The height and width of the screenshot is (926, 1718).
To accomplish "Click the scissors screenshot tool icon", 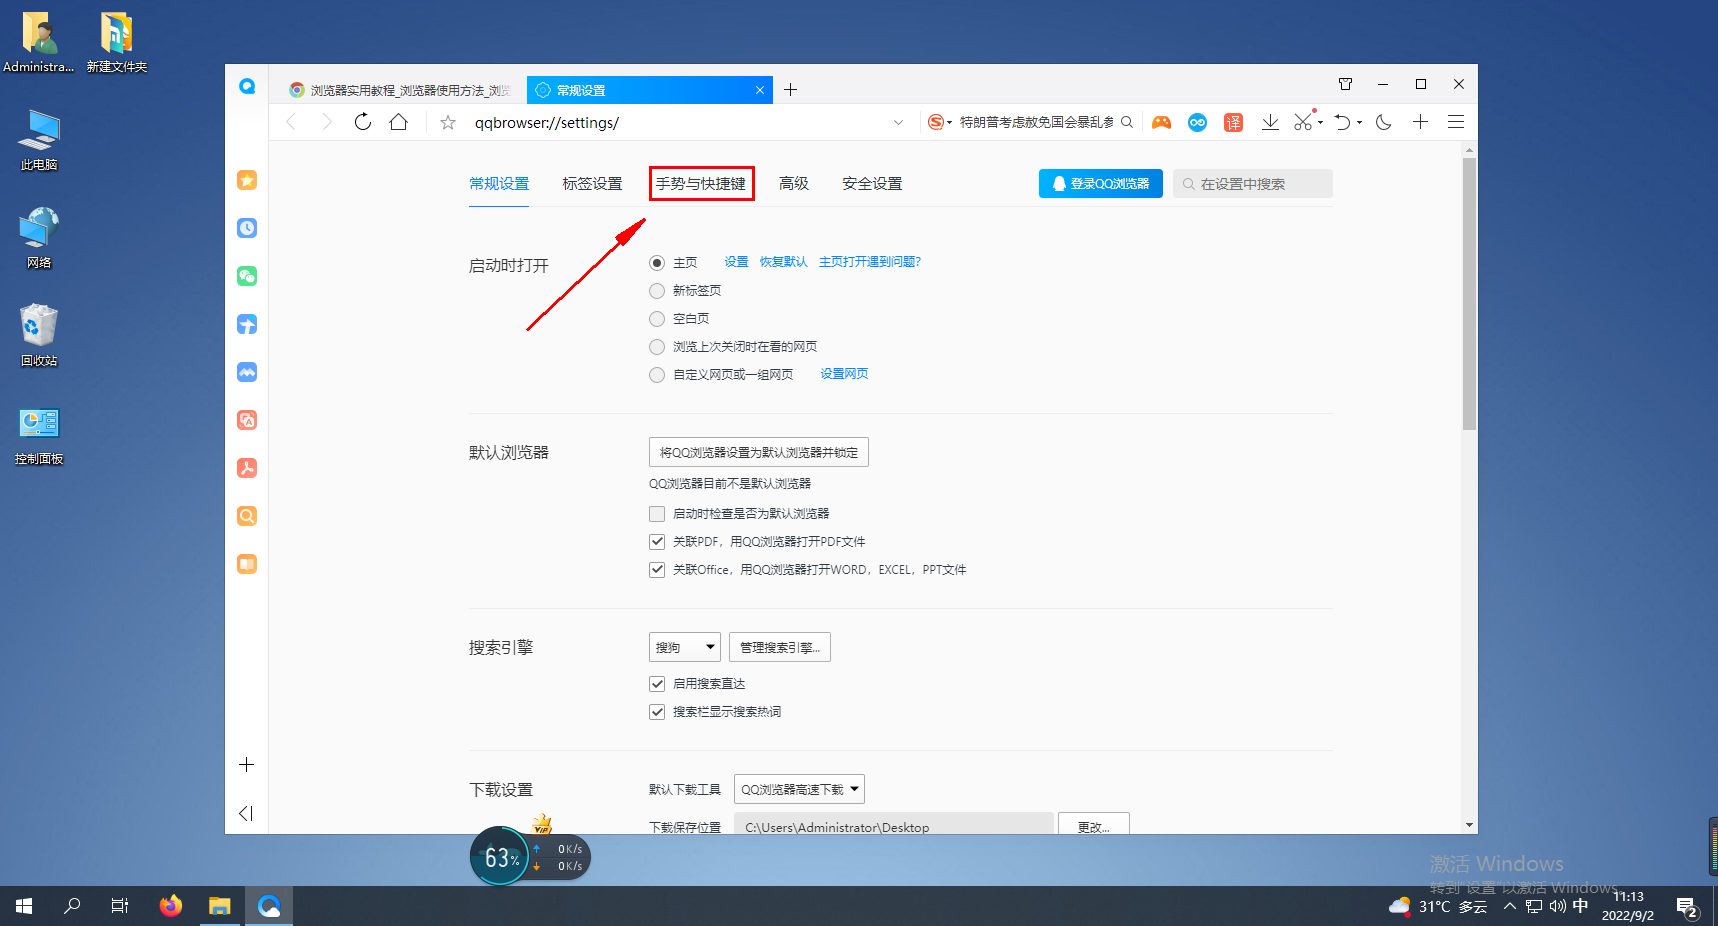I will pos(1303,122).
